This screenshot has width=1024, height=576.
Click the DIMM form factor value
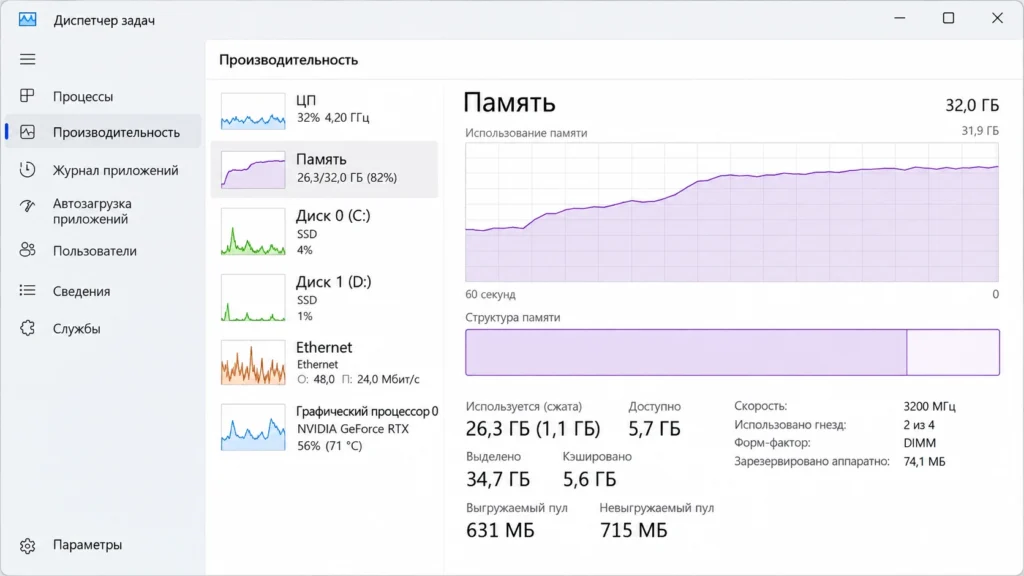click(920, 443)
